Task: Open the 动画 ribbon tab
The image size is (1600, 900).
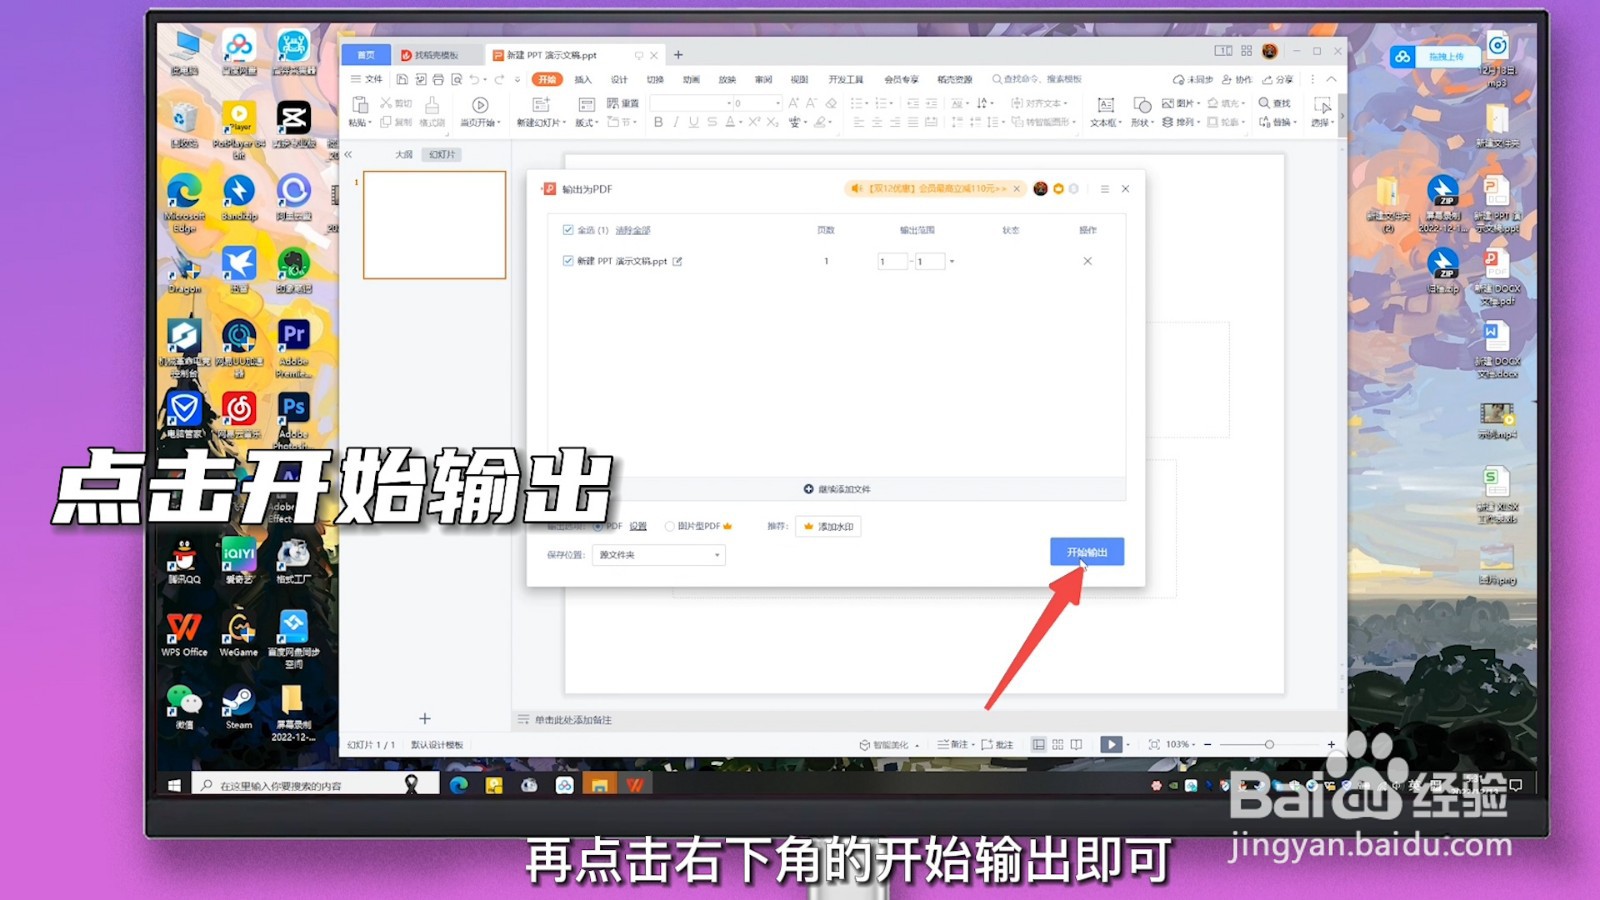Action: tap(691, 80)
